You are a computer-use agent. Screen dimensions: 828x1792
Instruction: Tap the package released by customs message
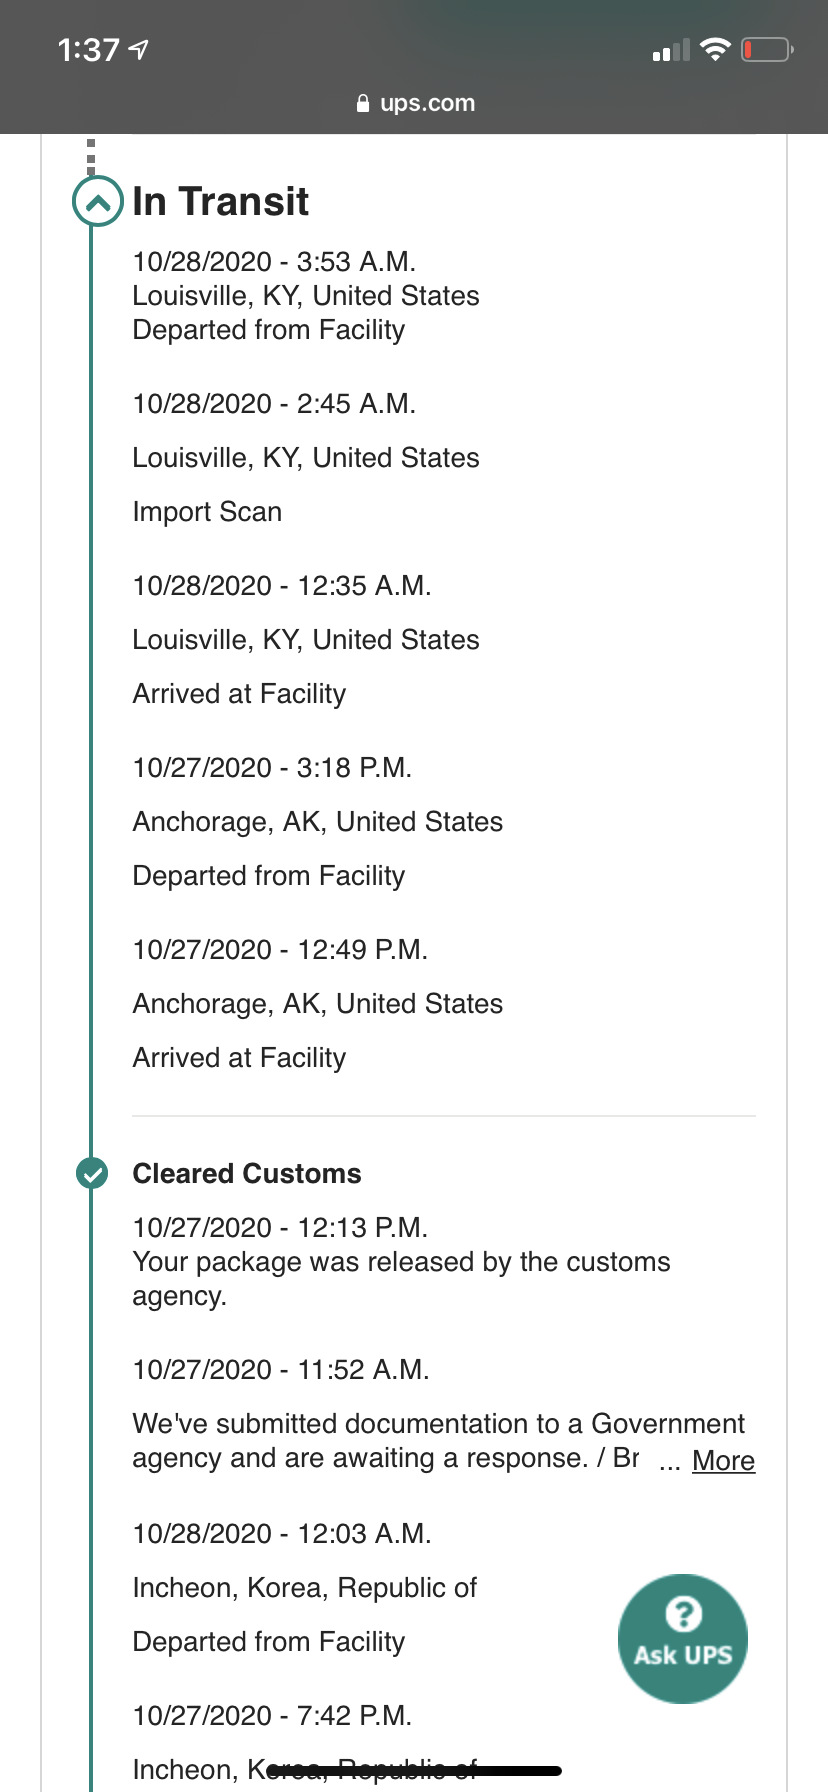pyautogui.click(x=401, y=1279)
